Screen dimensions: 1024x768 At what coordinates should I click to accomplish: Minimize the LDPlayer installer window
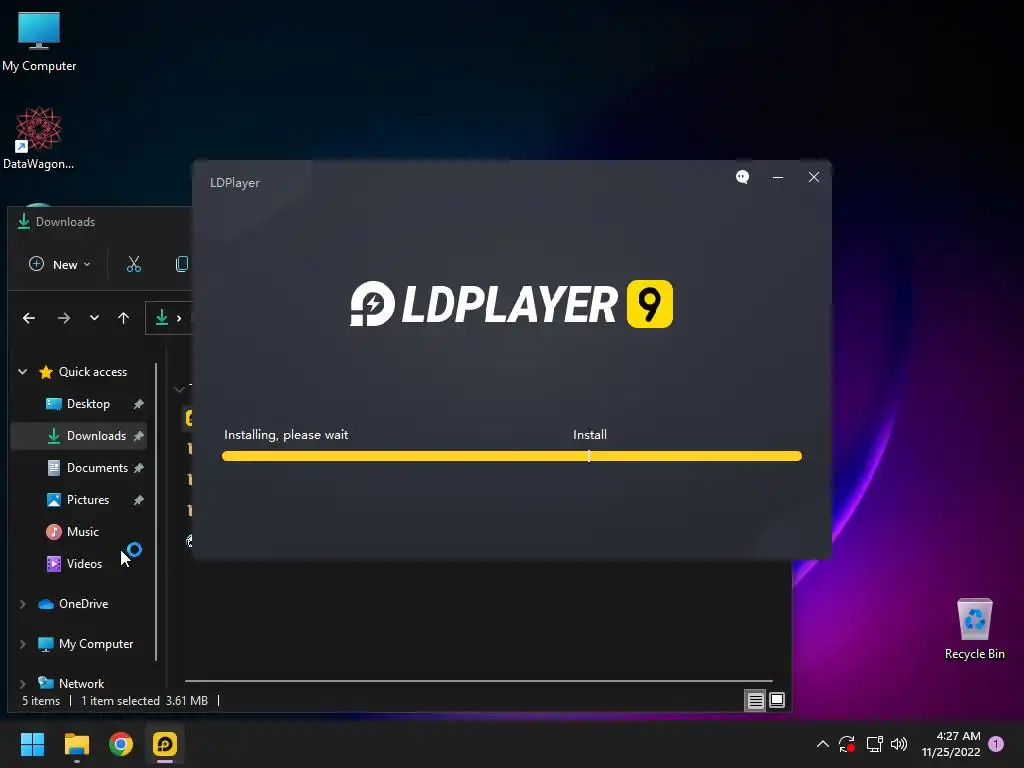coord(778,177)
